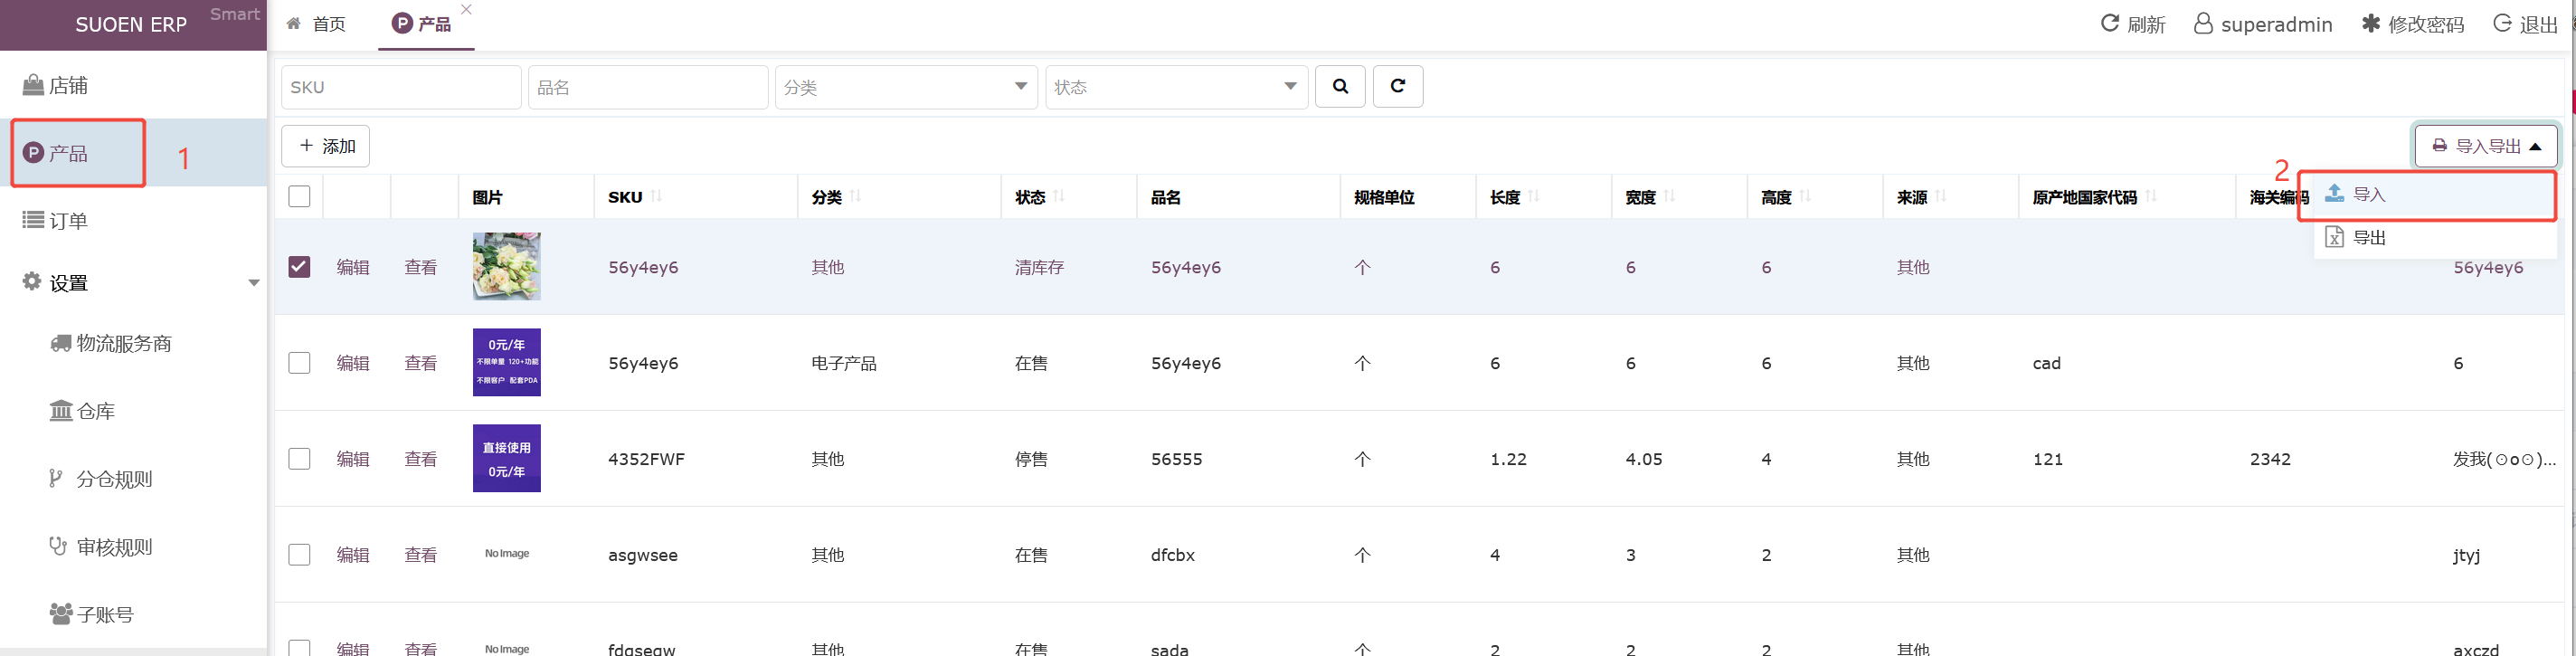Viewport: 2576px width, 656px height.
Task: Select the 产品 tab
Action: (x=425, y=24)
